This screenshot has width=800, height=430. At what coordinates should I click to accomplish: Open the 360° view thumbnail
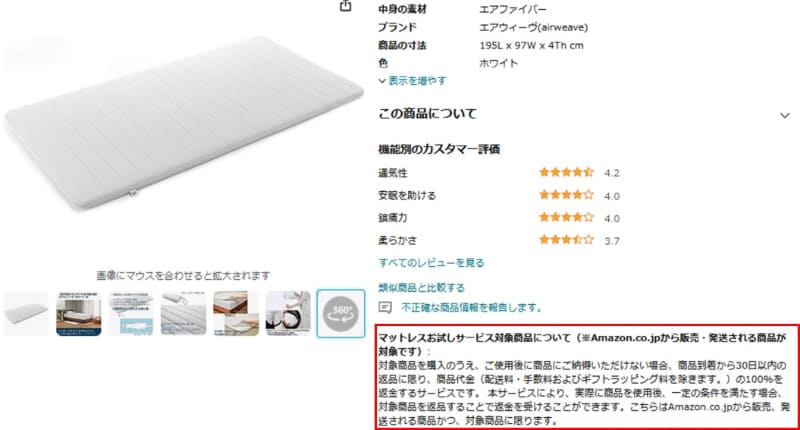(x=341, y=313)
